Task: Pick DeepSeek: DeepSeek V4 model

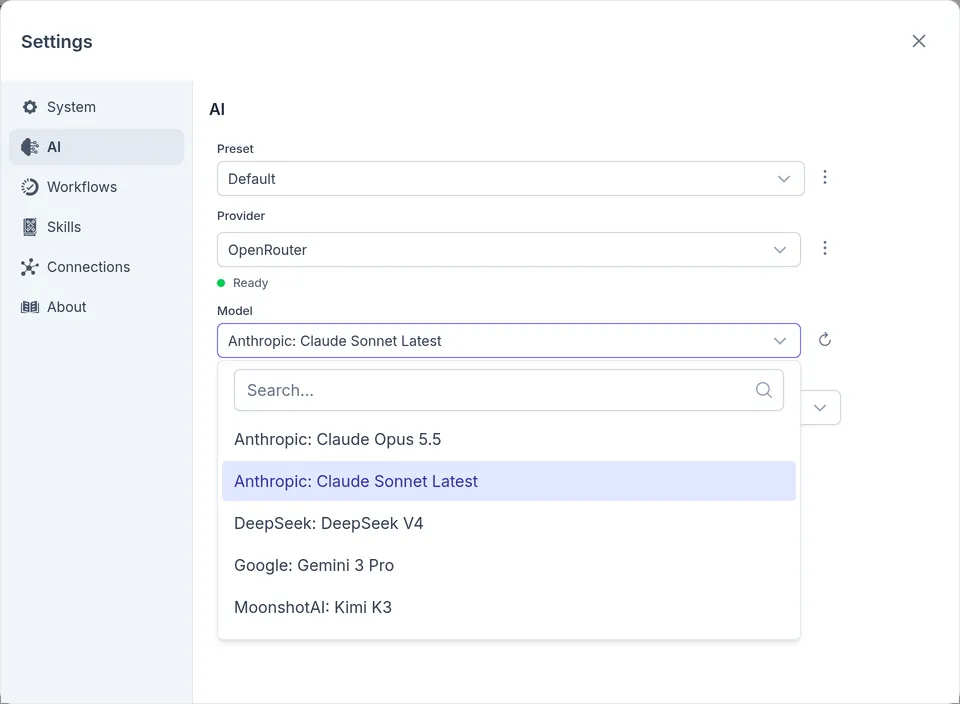Action: (x=509, y=523)
